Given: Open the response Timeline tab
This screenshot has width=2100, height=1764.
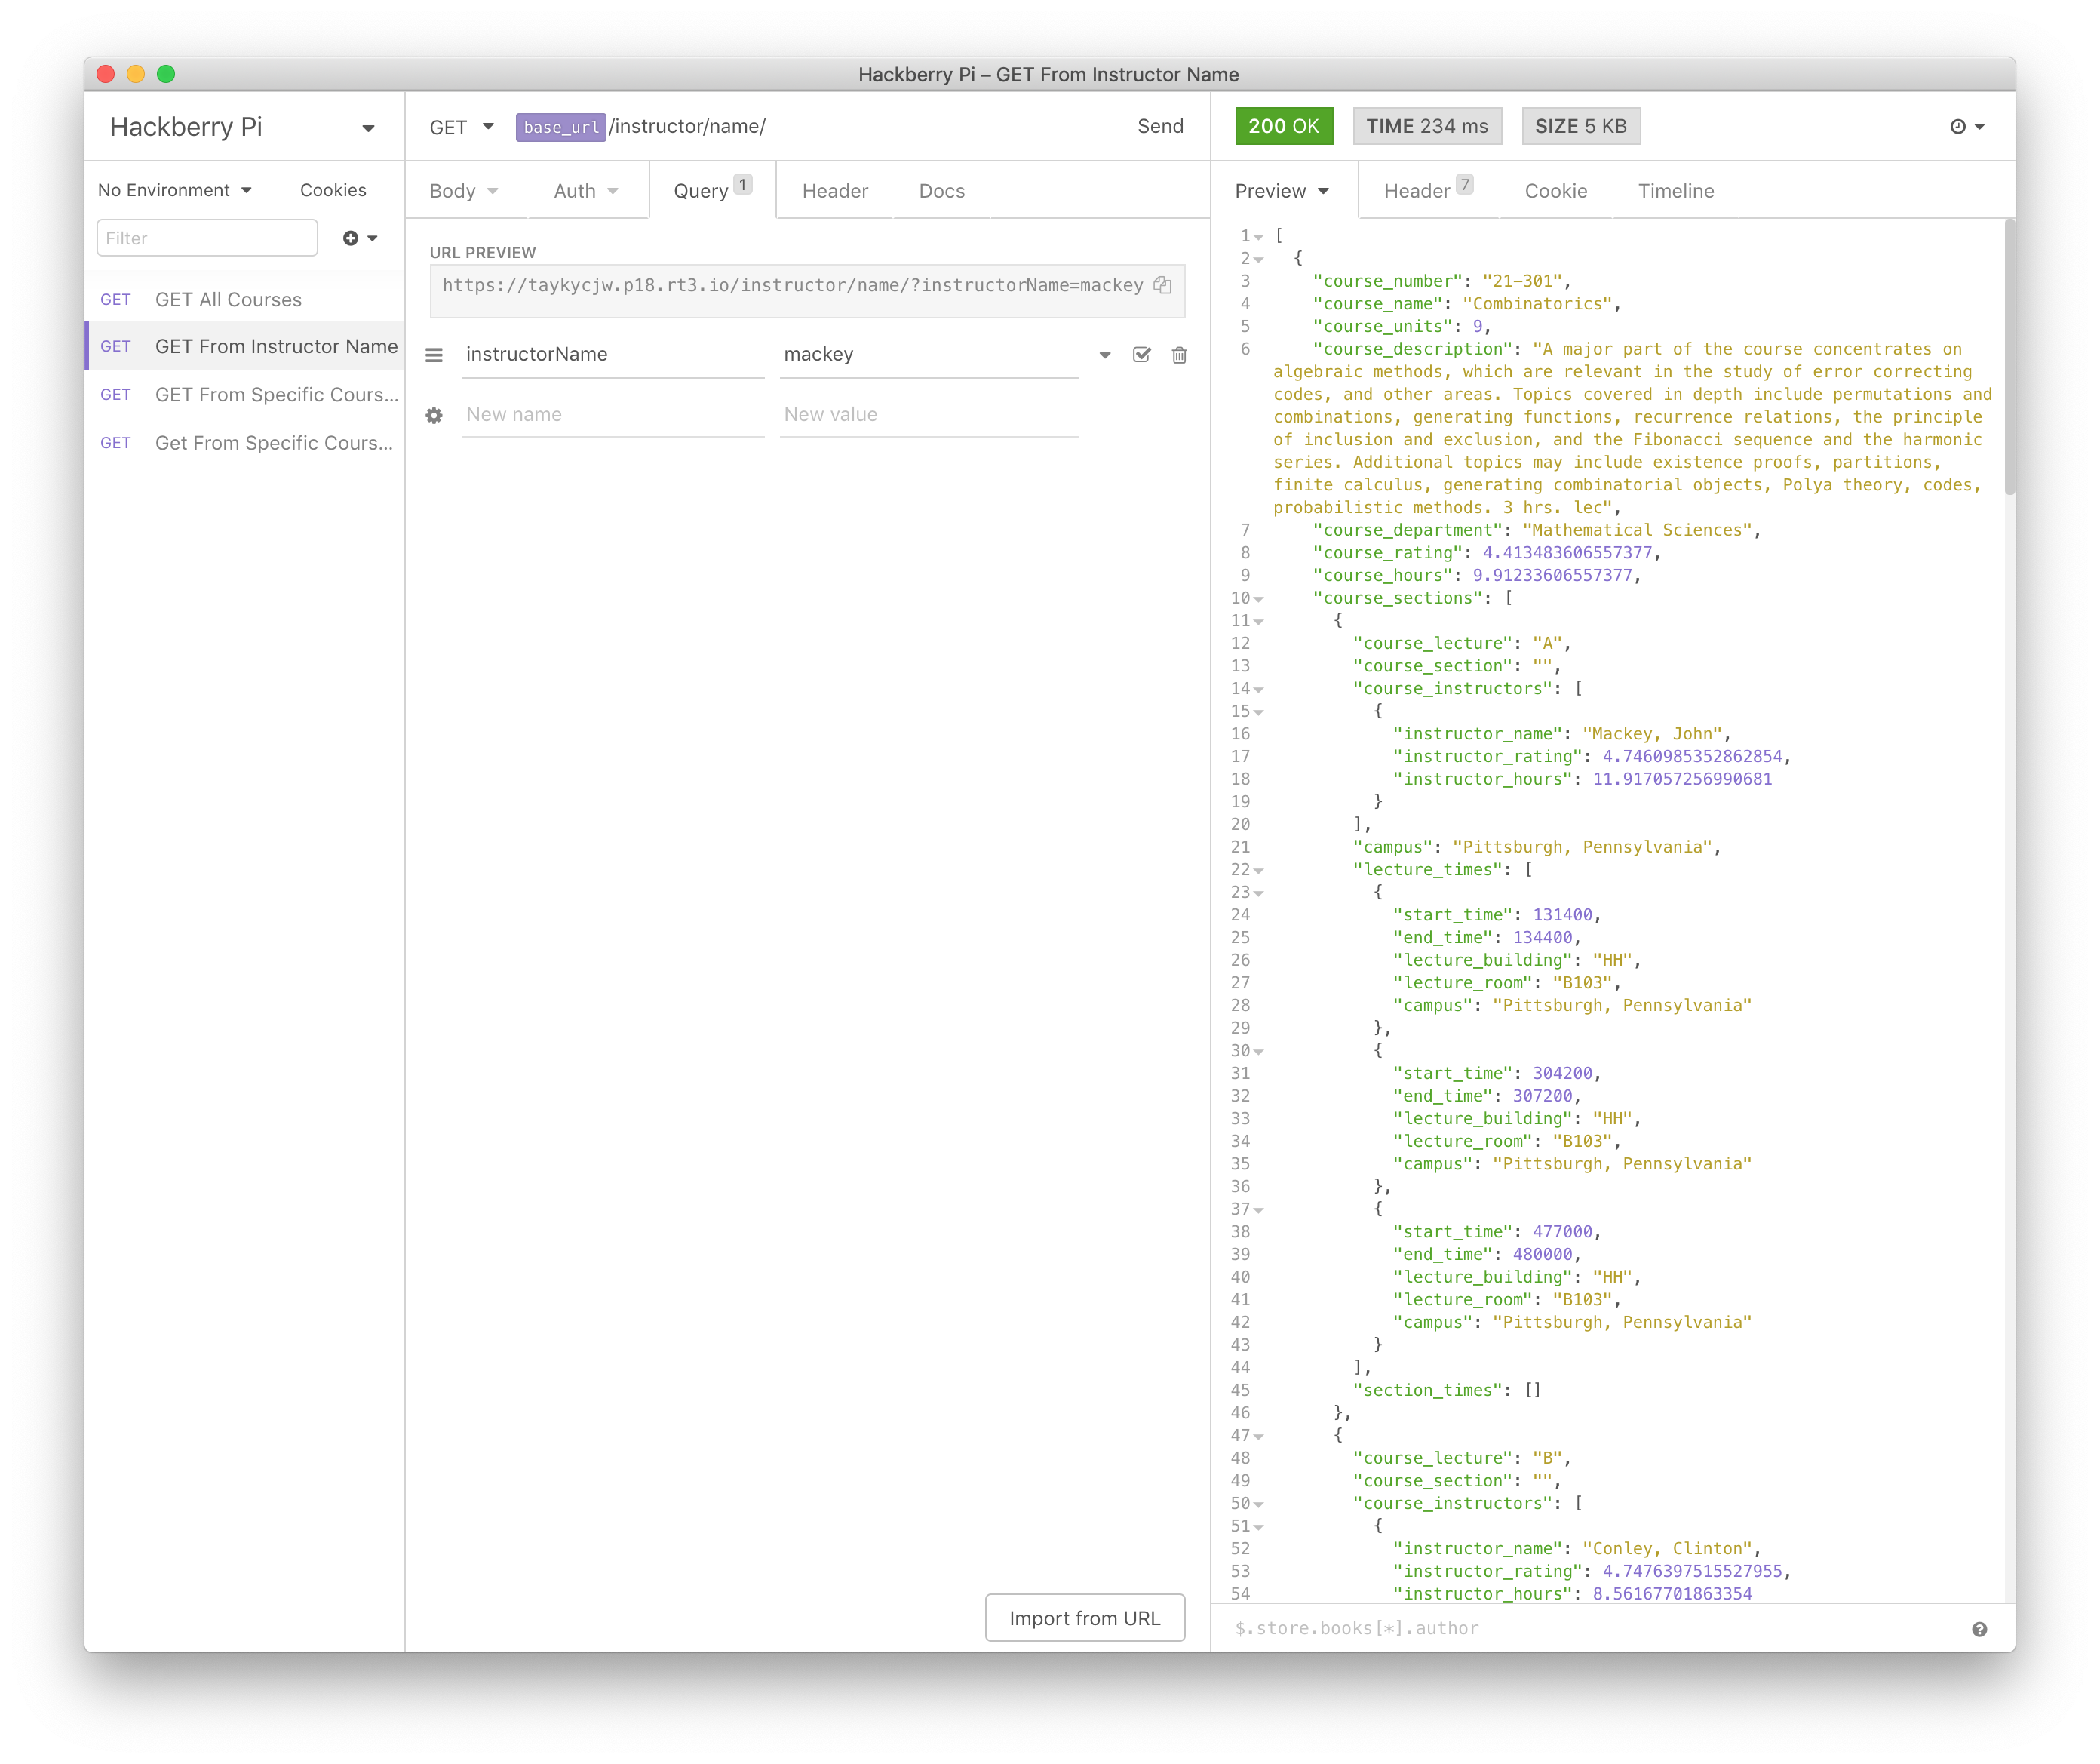Looking at the screenshot, I should point(1675,191).
